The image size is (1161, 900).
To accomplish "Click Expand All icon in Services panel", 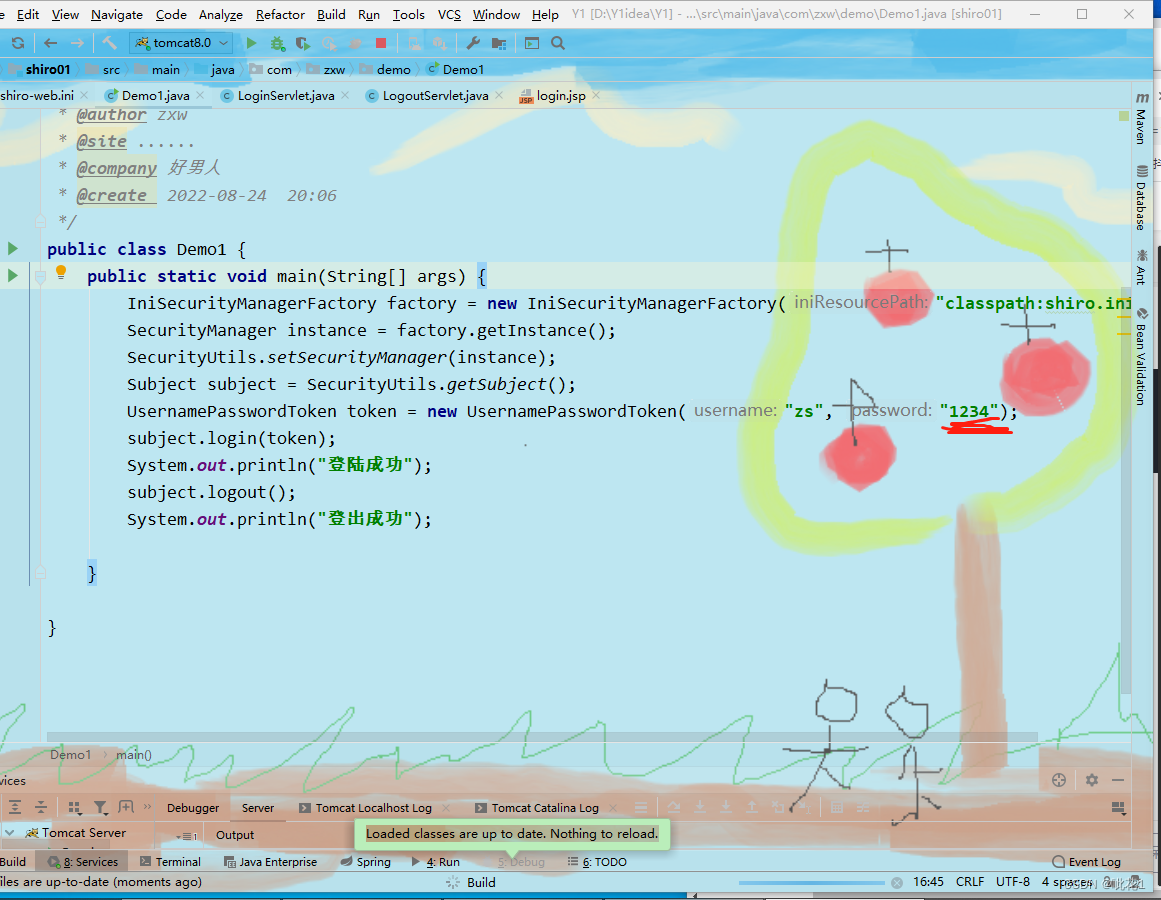I will point(15,807).
